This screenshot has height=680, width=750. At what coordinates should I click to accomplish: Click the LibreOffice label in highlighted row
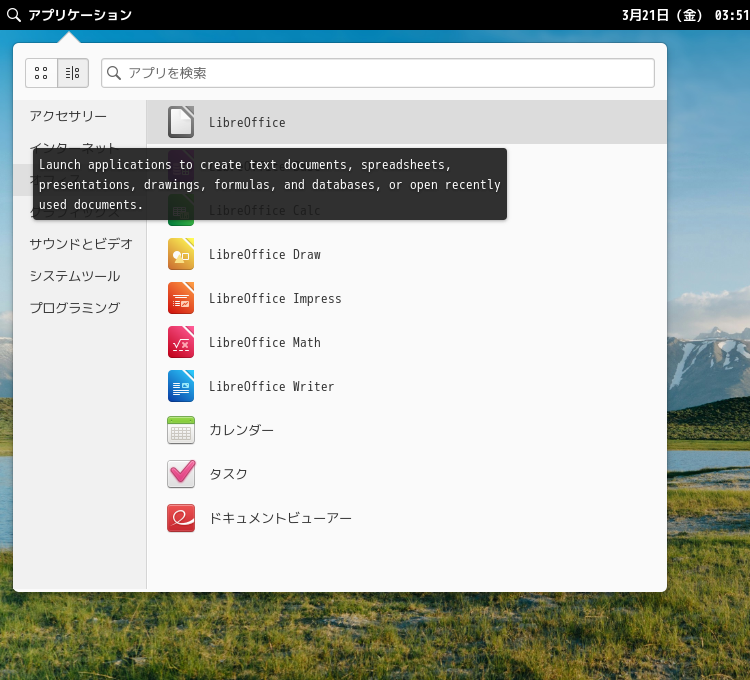[x=247, y=122]
